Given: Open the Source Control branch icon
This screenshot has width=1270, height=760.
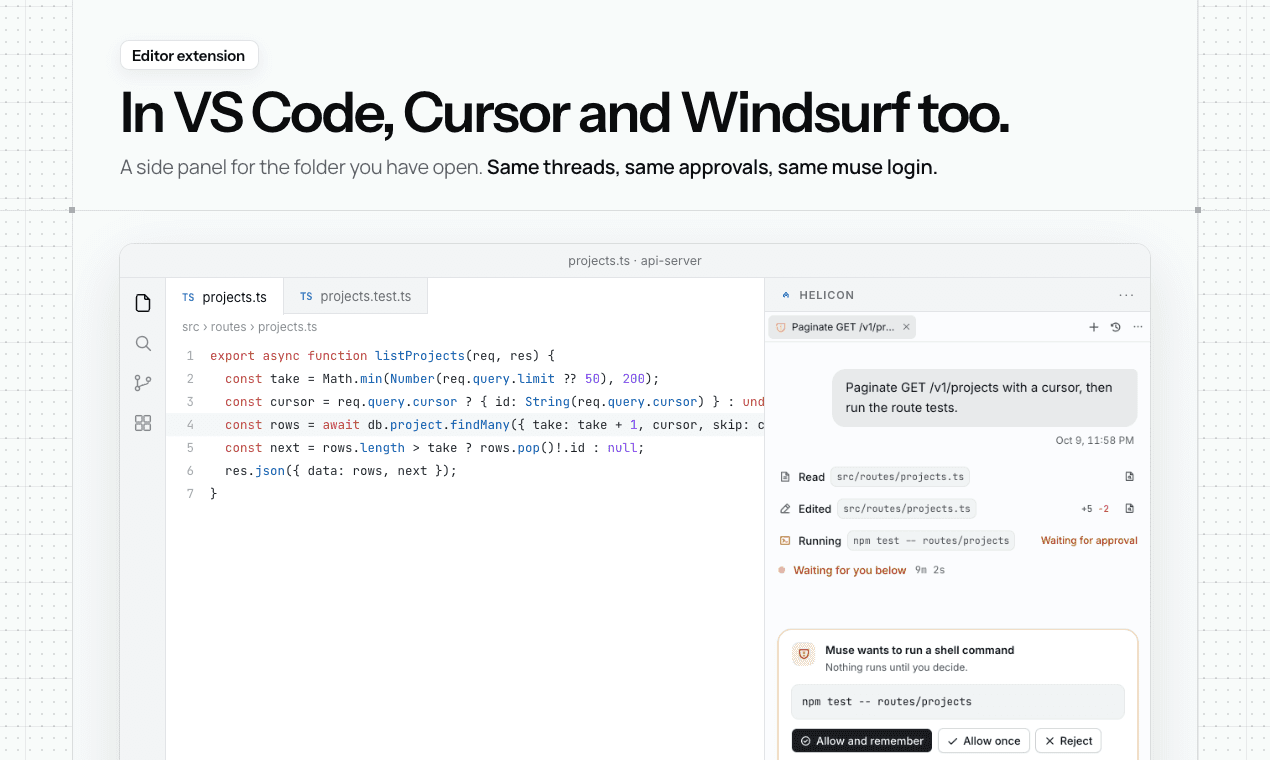Looking at the screenshot, I should tap(143, 383).
